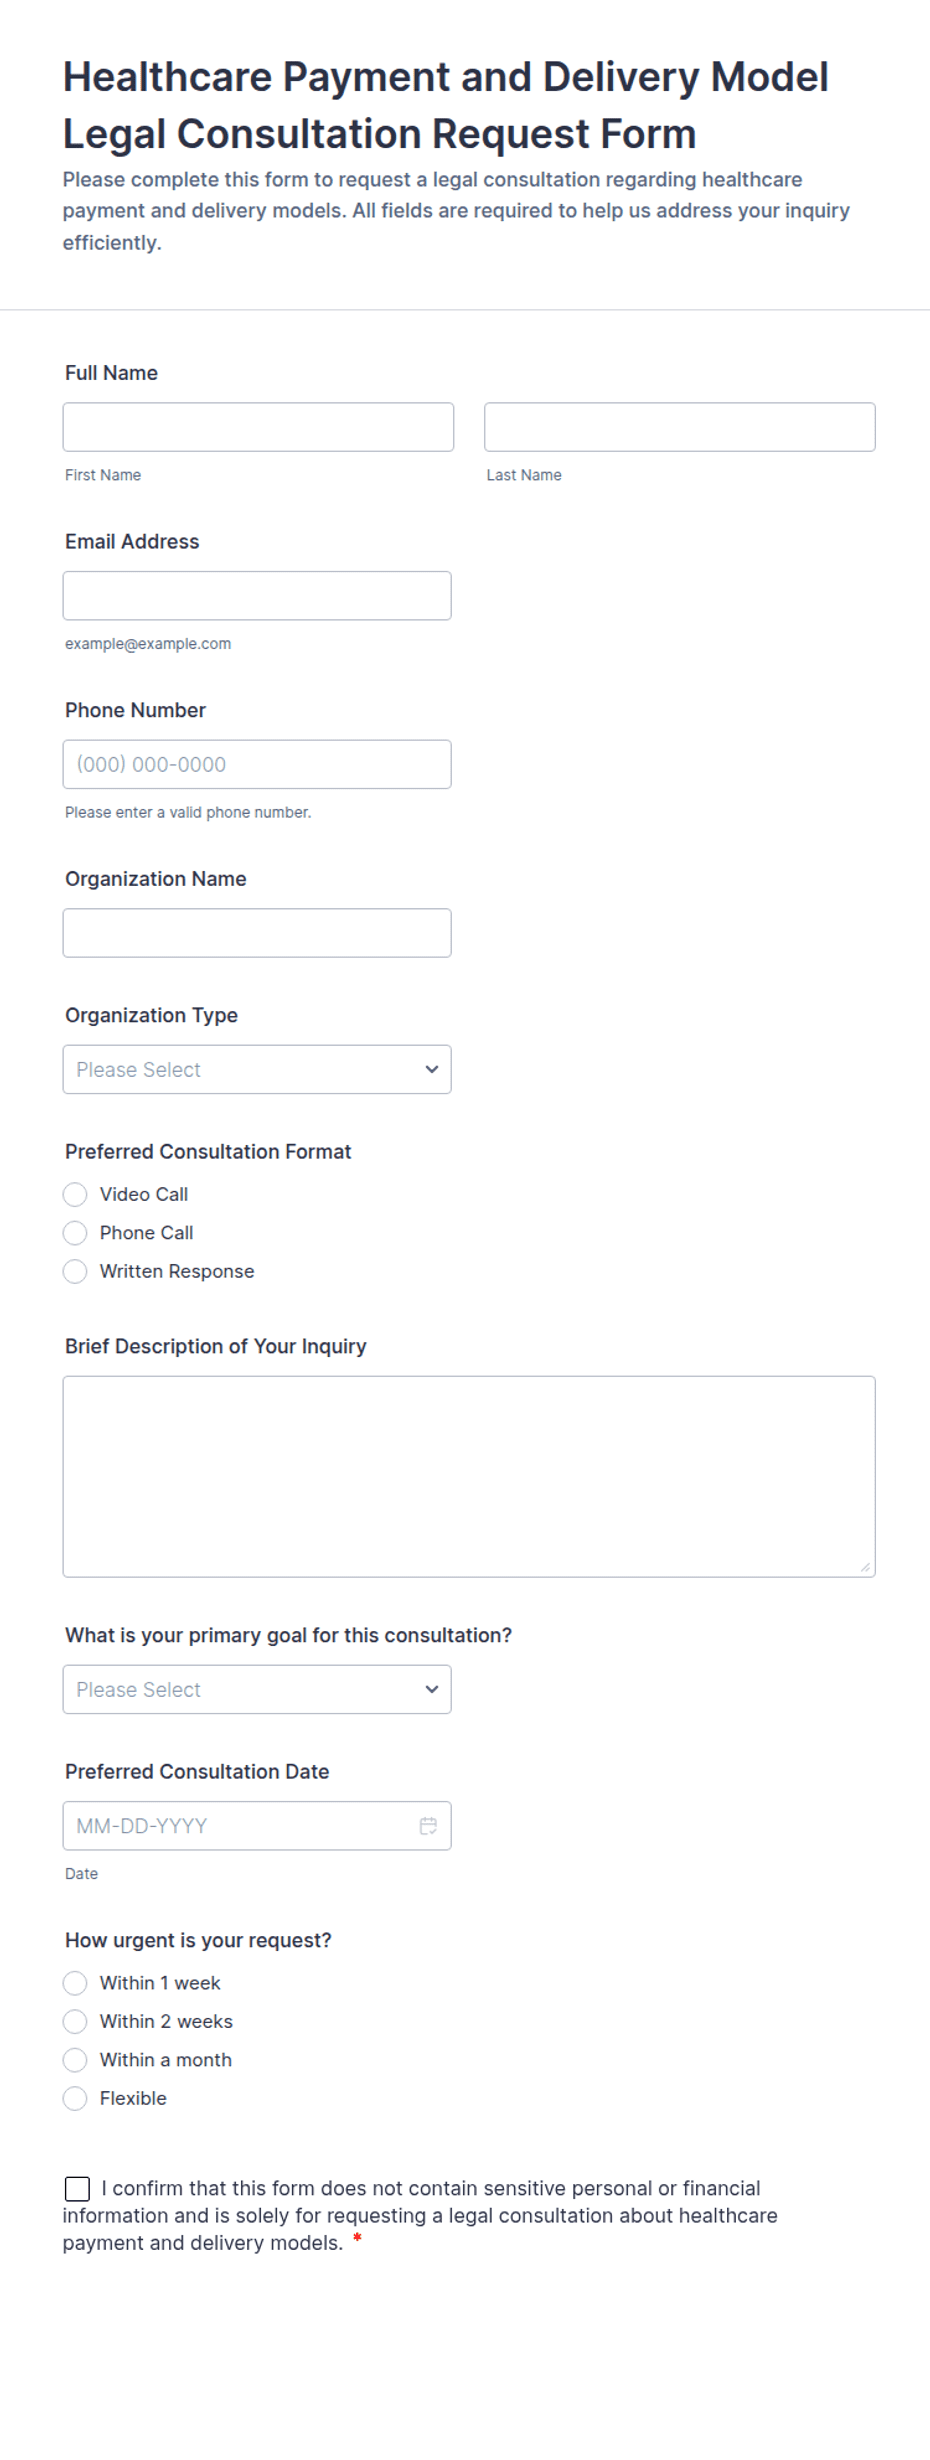Image resolution: width=930 pixels, height=2460 pixels.
Task: Click into the Last Name field
Action: (x=680, y=427)
